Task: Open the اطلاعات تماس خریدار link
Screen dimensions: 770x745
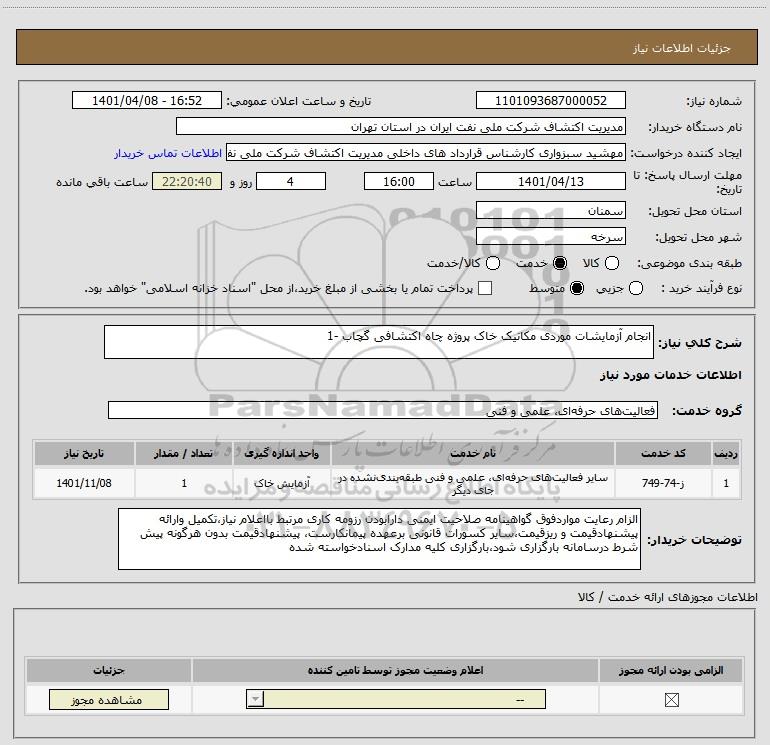Action: [x=168, y=153]
